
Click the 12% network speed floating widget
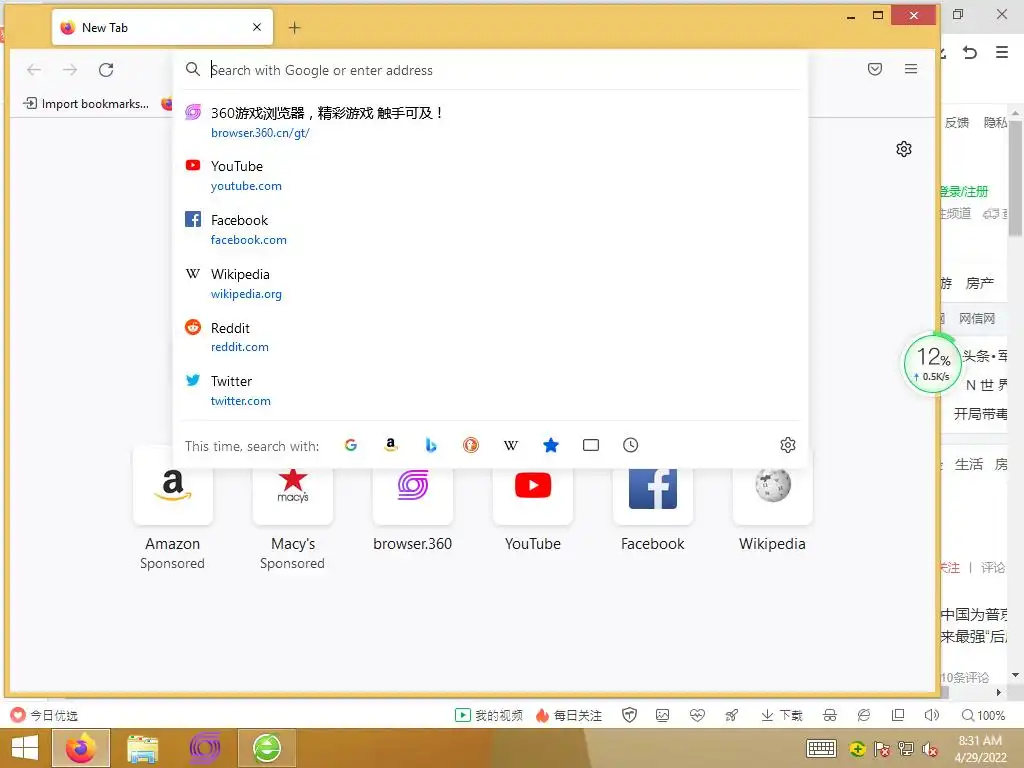click(x=933, y=364)
